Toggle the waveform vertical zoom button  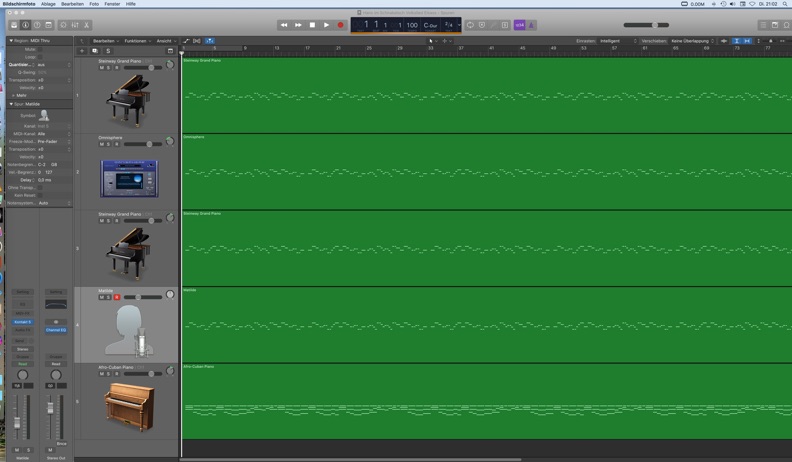(724, 41)
